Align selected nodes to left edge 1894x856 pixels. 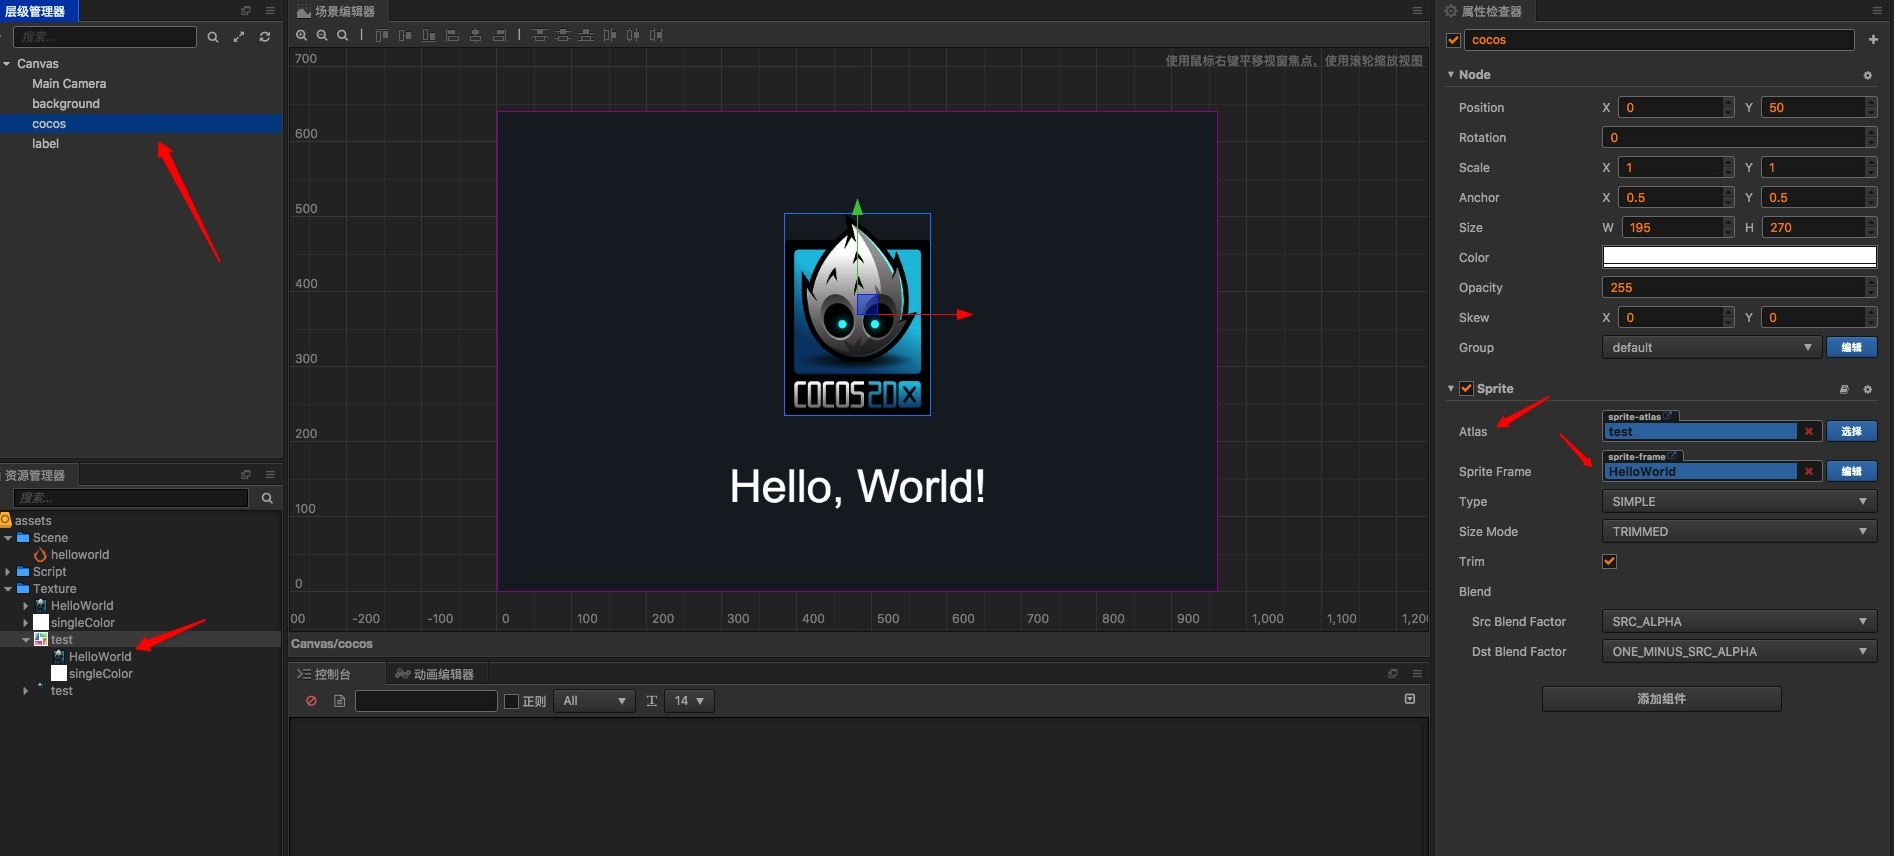pos(452,35)
